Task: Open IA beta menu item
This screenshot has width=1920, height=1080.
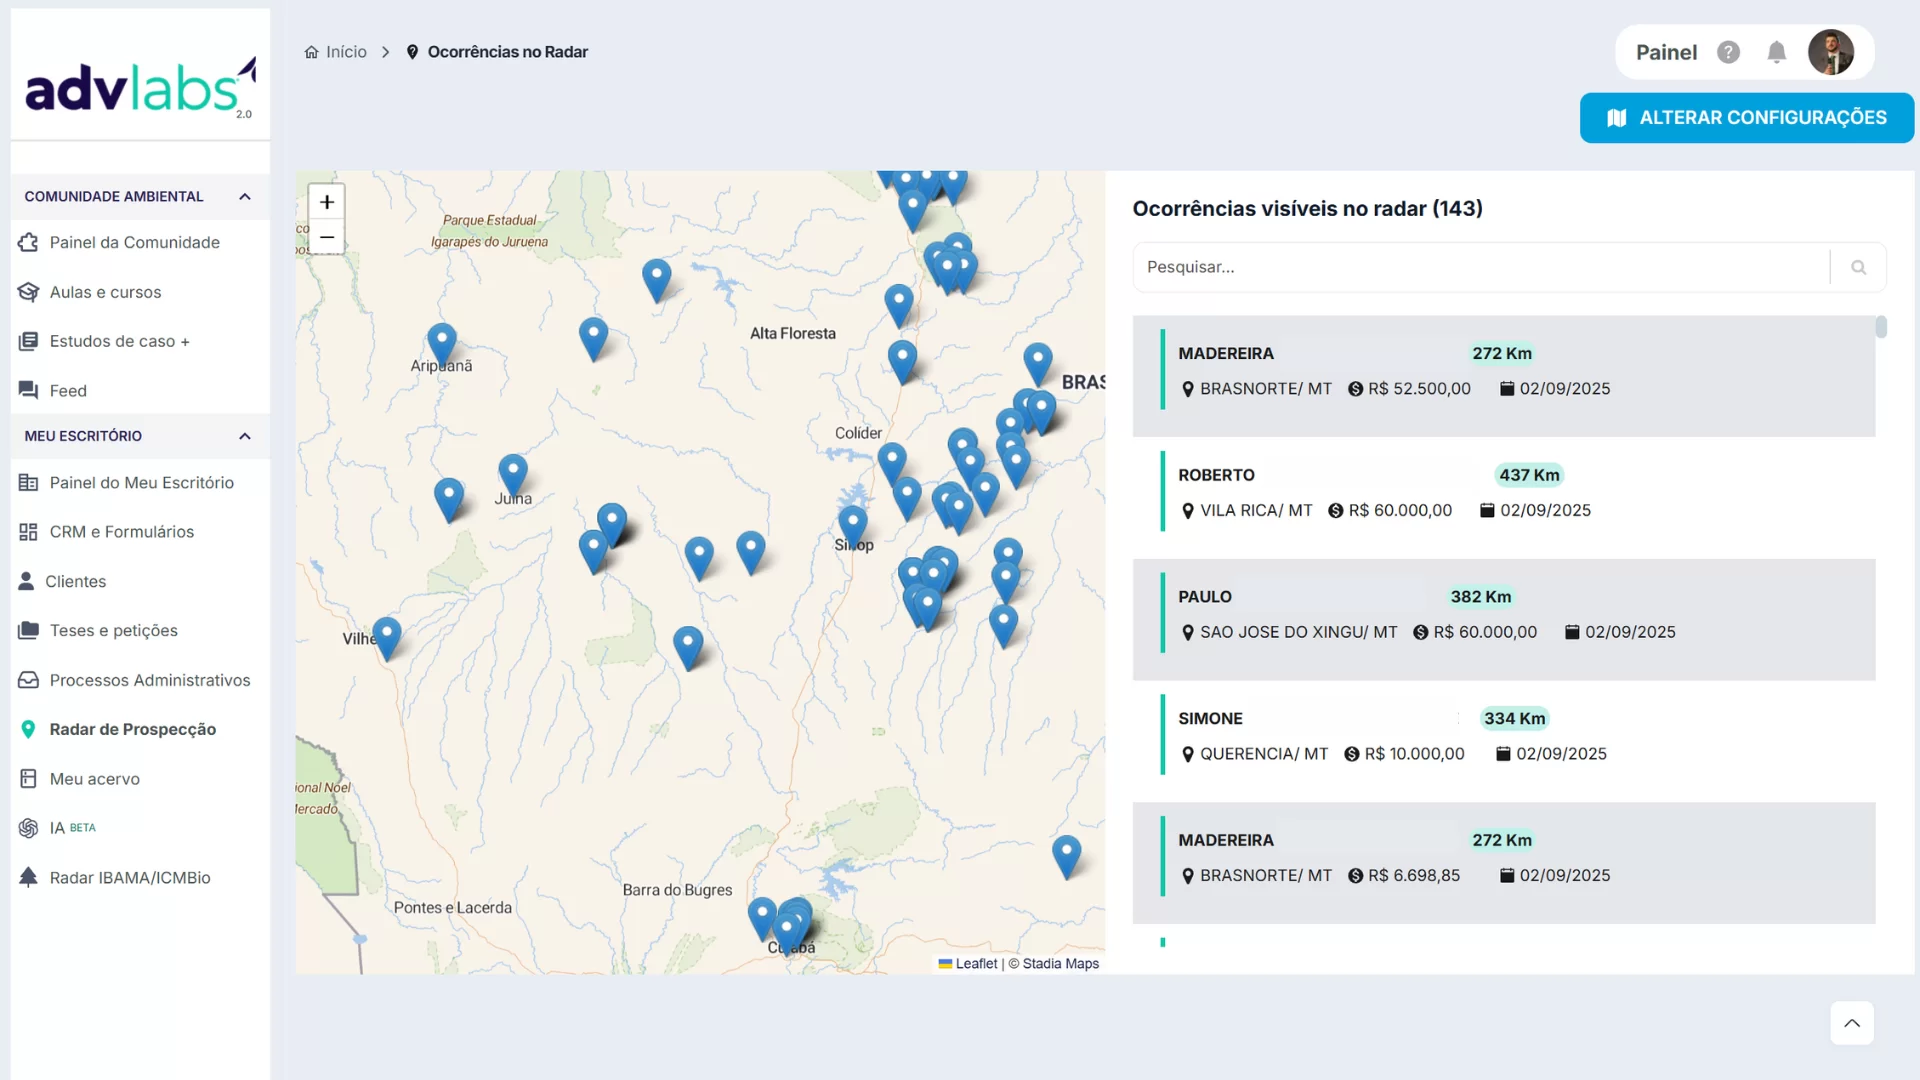Action: 58,828
